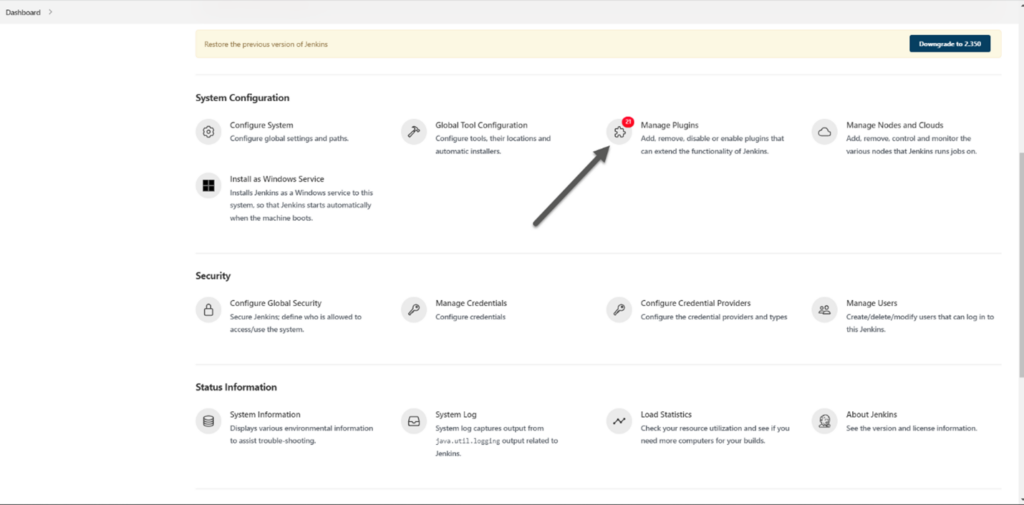Click the red plugin update count badge

click(627, 121)
